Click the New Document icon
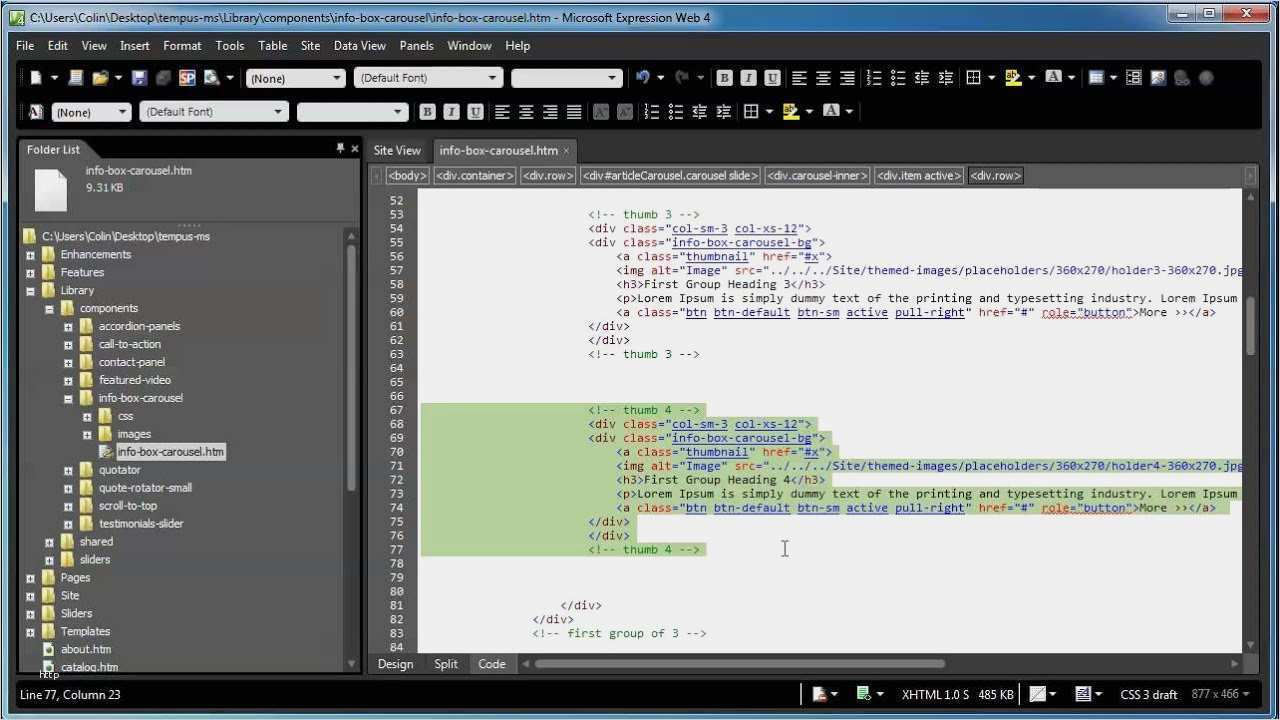This screenshot has height=720, width=1280. [36, 78]
